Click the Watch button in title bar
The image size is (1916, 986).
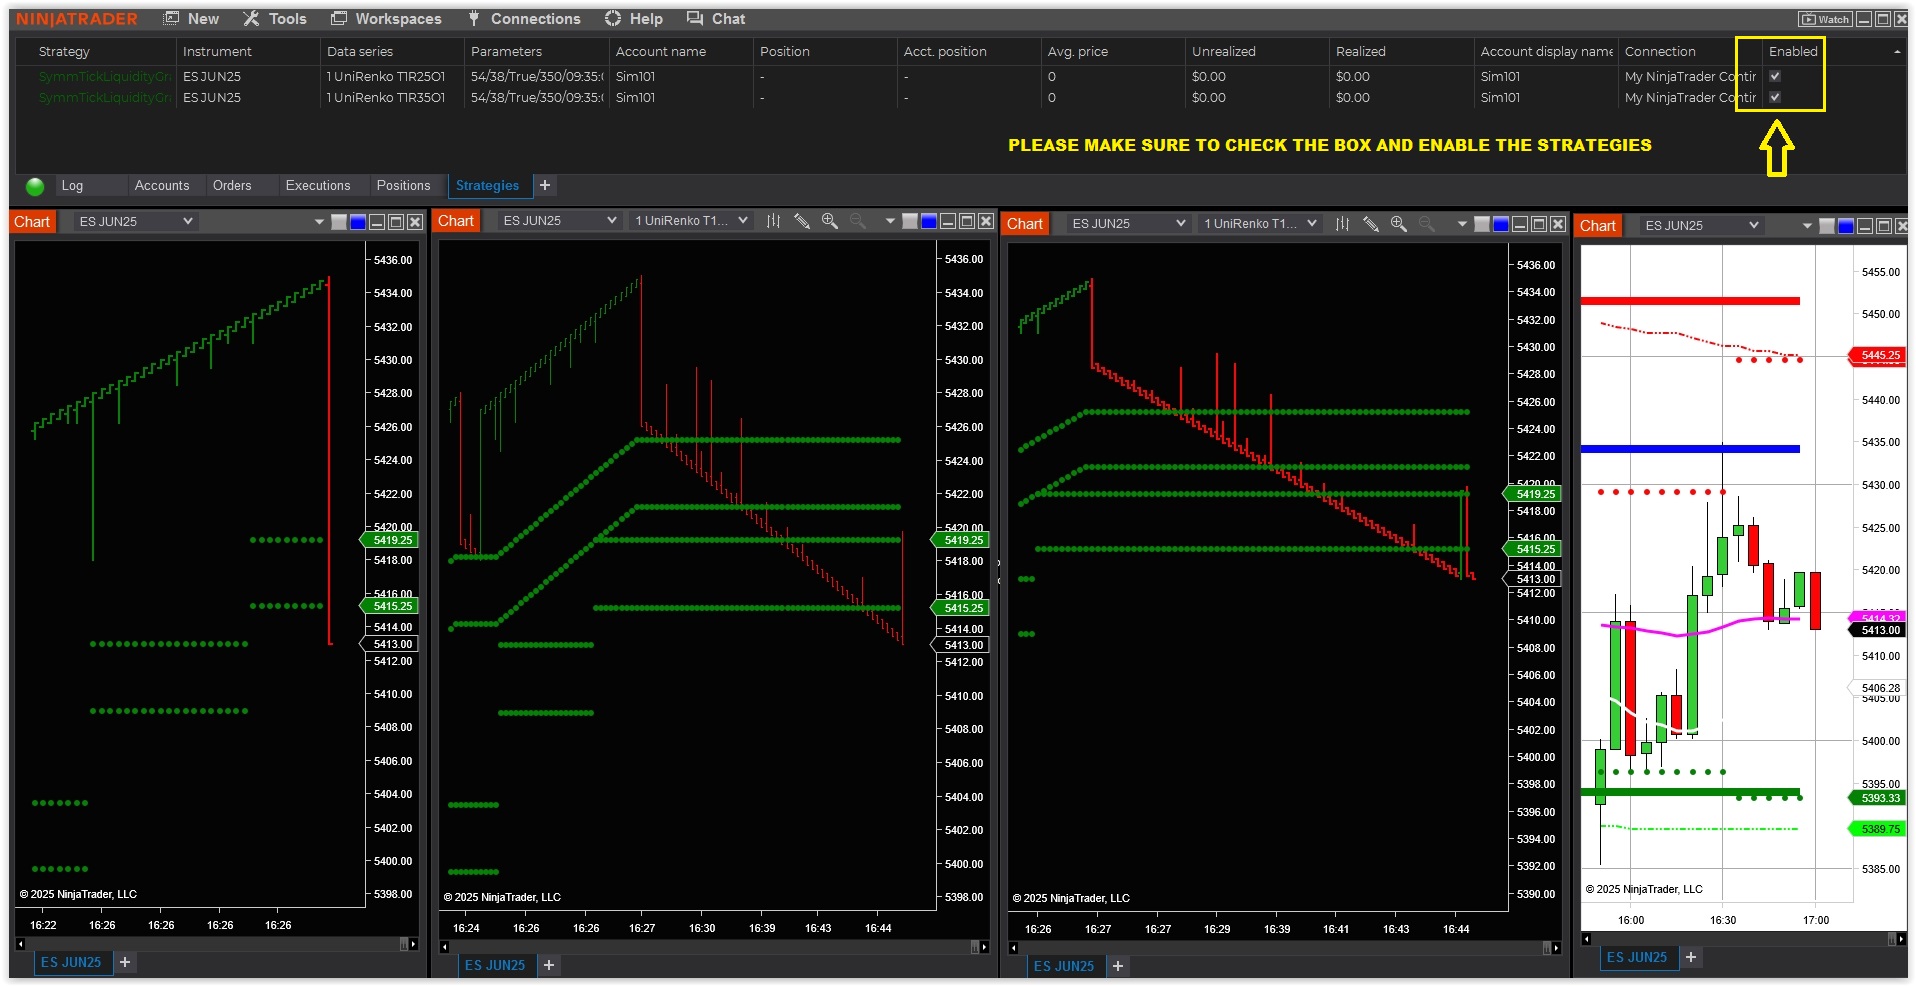(1825, 19)
